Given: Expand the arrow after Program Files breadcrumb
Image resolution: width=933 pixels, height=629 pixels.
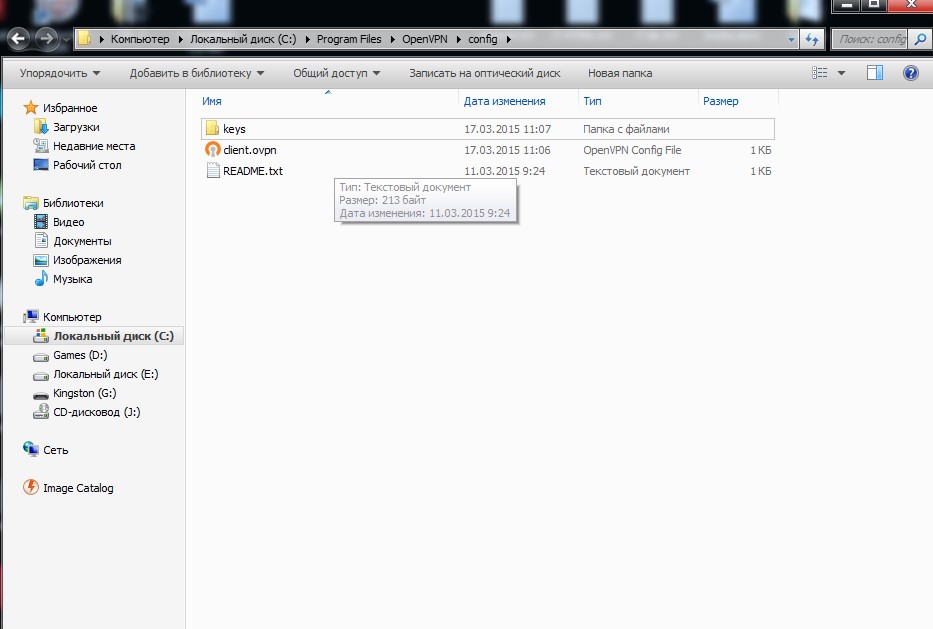Looking at the screenshot, I should (x=392, y=39).
